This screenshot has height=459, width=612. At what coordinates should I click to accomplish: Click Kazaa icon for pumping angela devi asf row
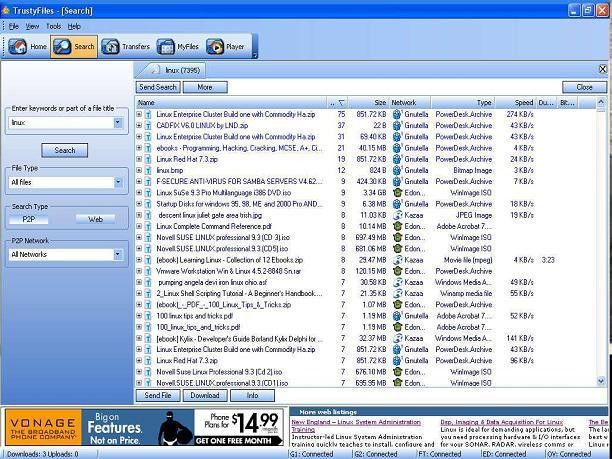pyautogui.click(x=397, y=282)
